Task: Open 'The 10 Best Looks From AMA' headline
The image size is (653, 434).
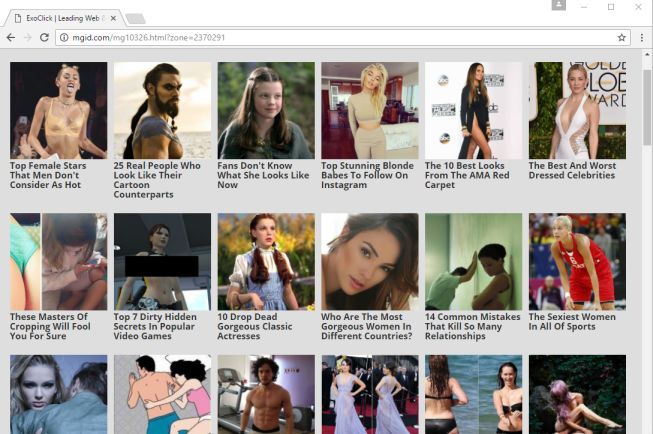Action: point(467,175)
